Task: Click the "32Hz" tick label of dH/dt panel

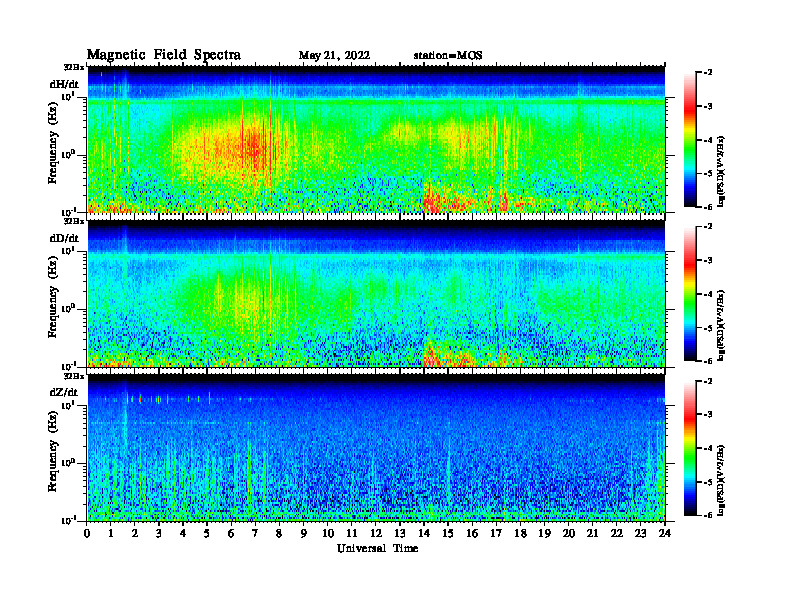Action: 73,67
